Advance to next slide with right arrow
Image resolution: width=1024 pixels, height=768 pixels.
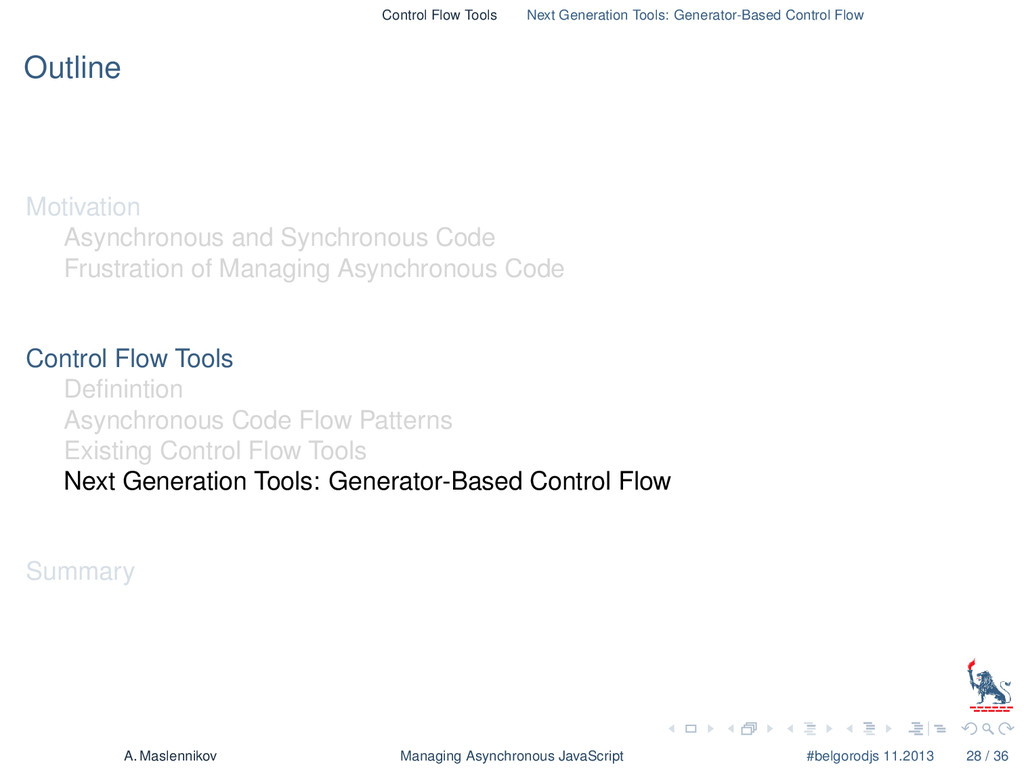click(711, 729)
